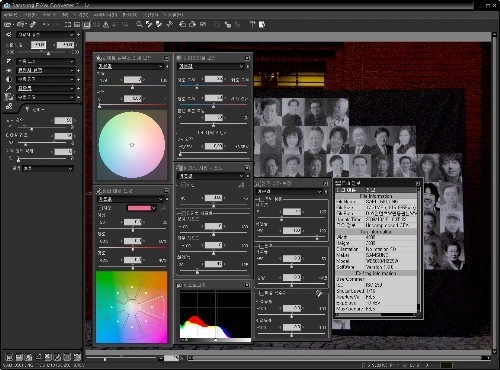Close the information panel

point(417,183)
